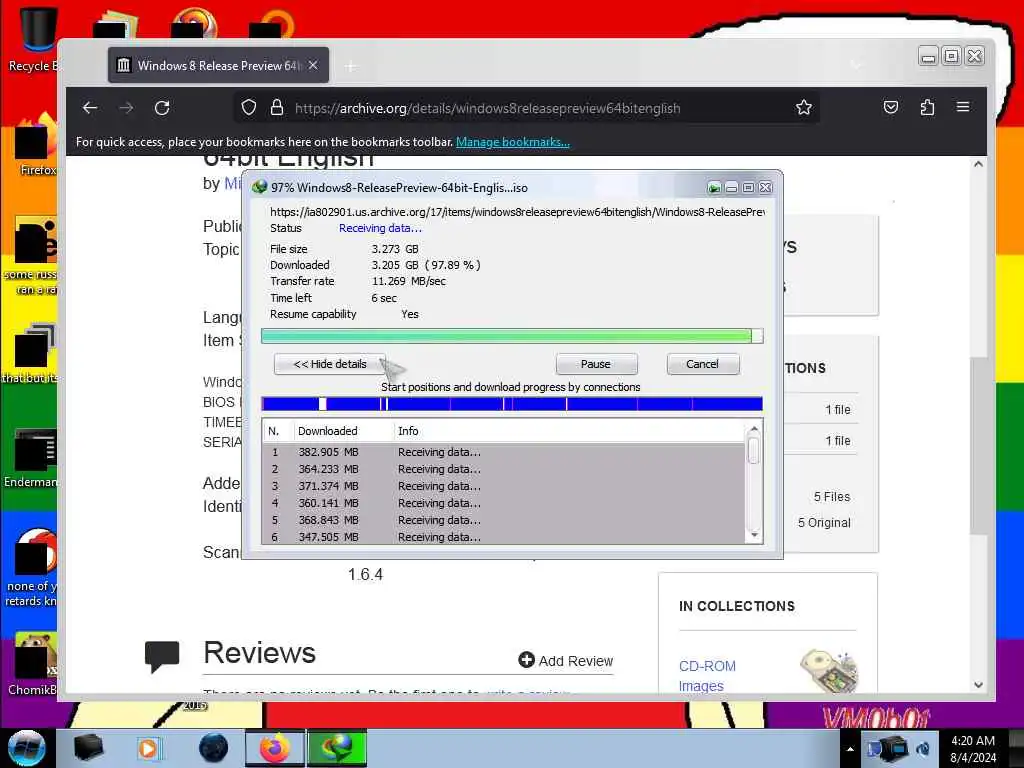View site security padlock info
The image size is (1024, 768).
(277, 108)
